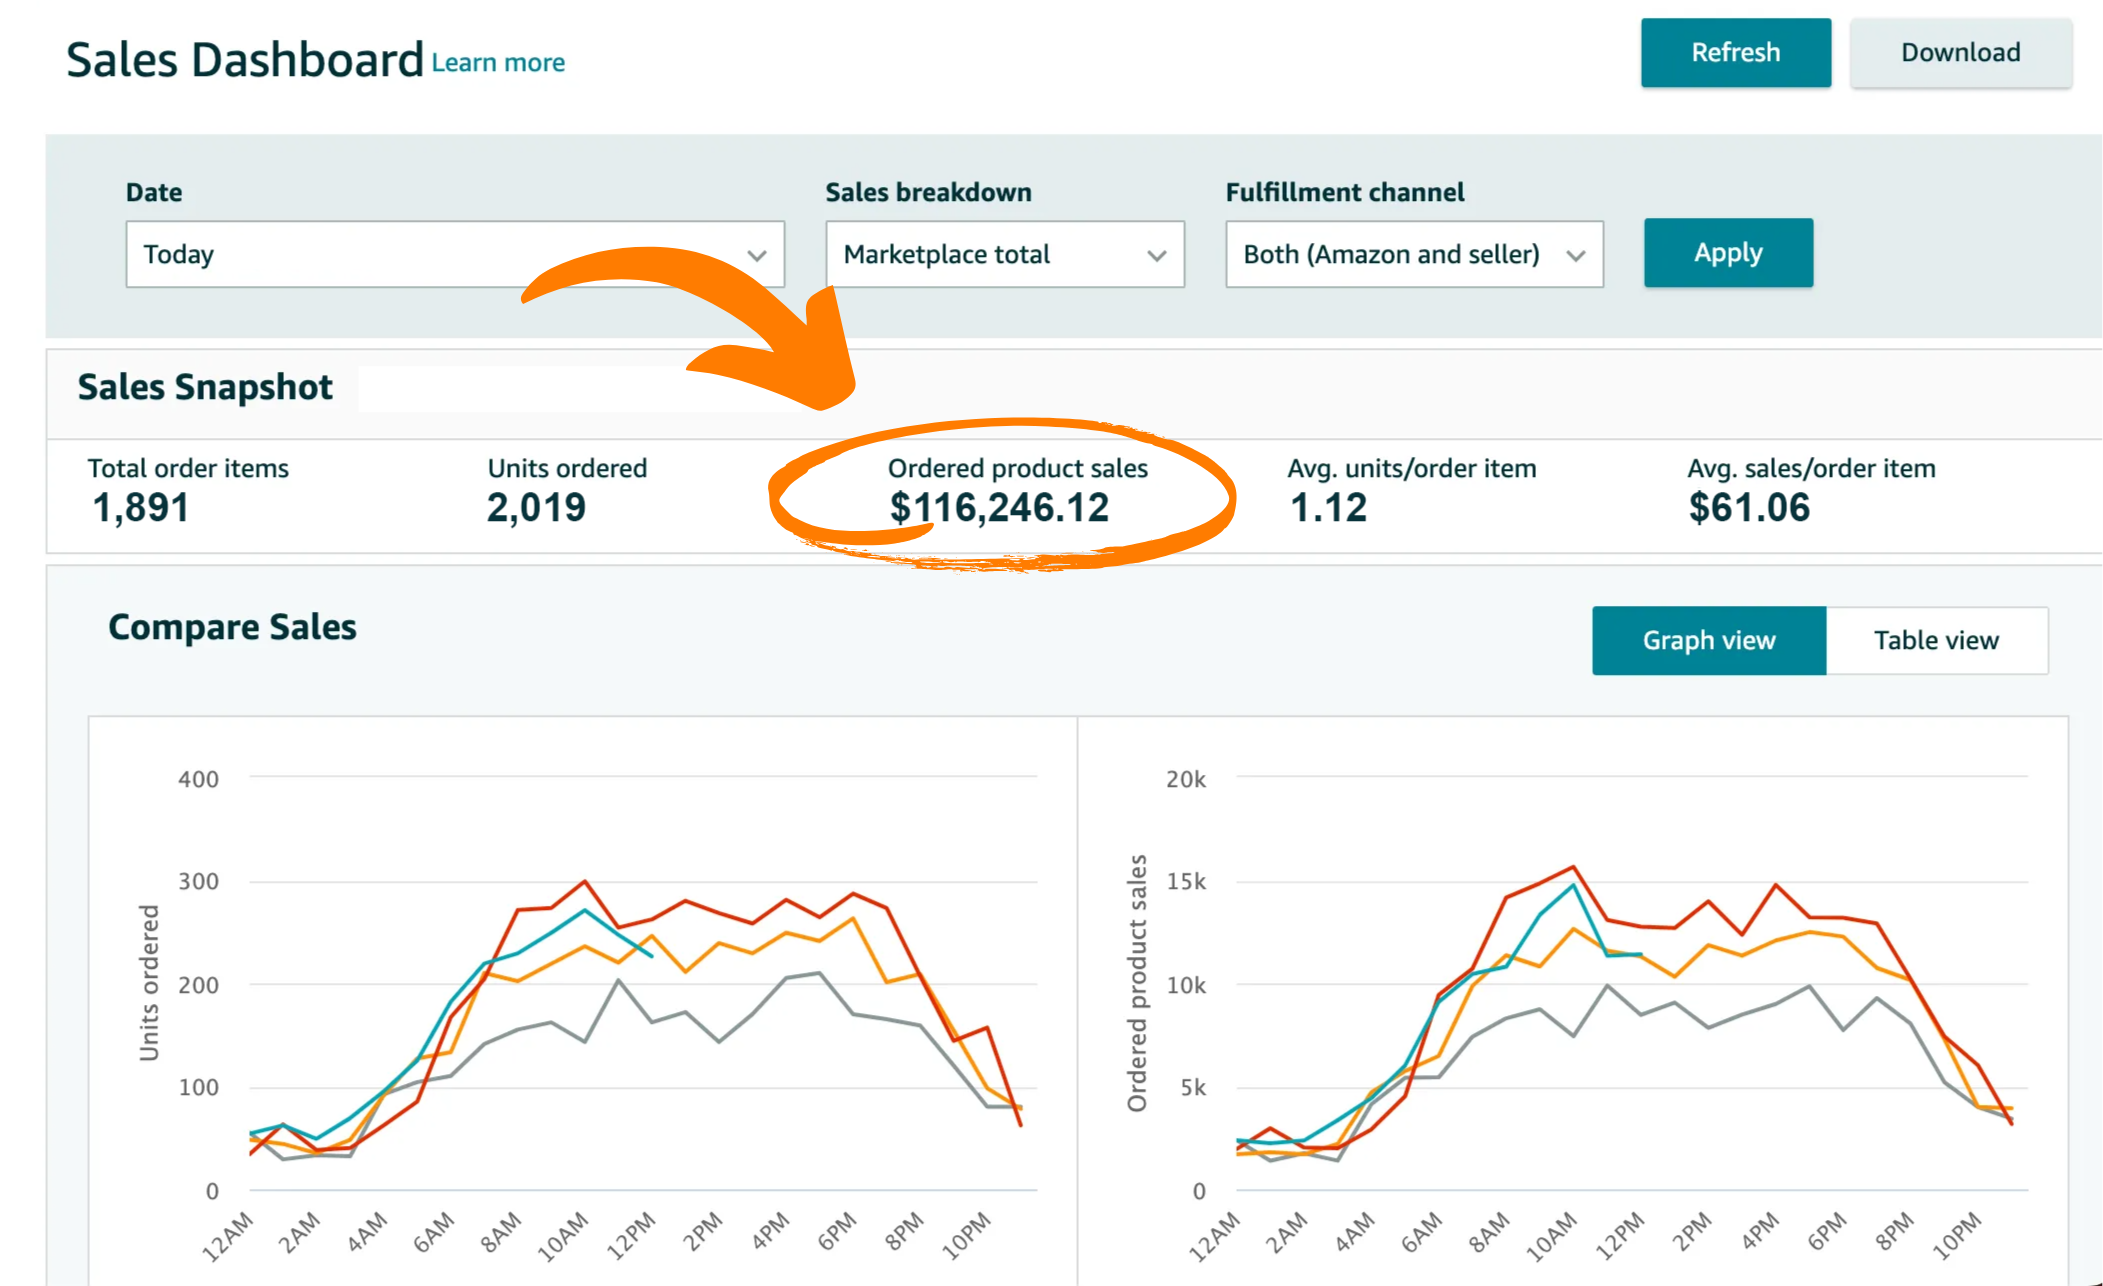Click the 12PM label on Ordered product sales chart
2103x1286 pixels.
tap(1619, 1235)
